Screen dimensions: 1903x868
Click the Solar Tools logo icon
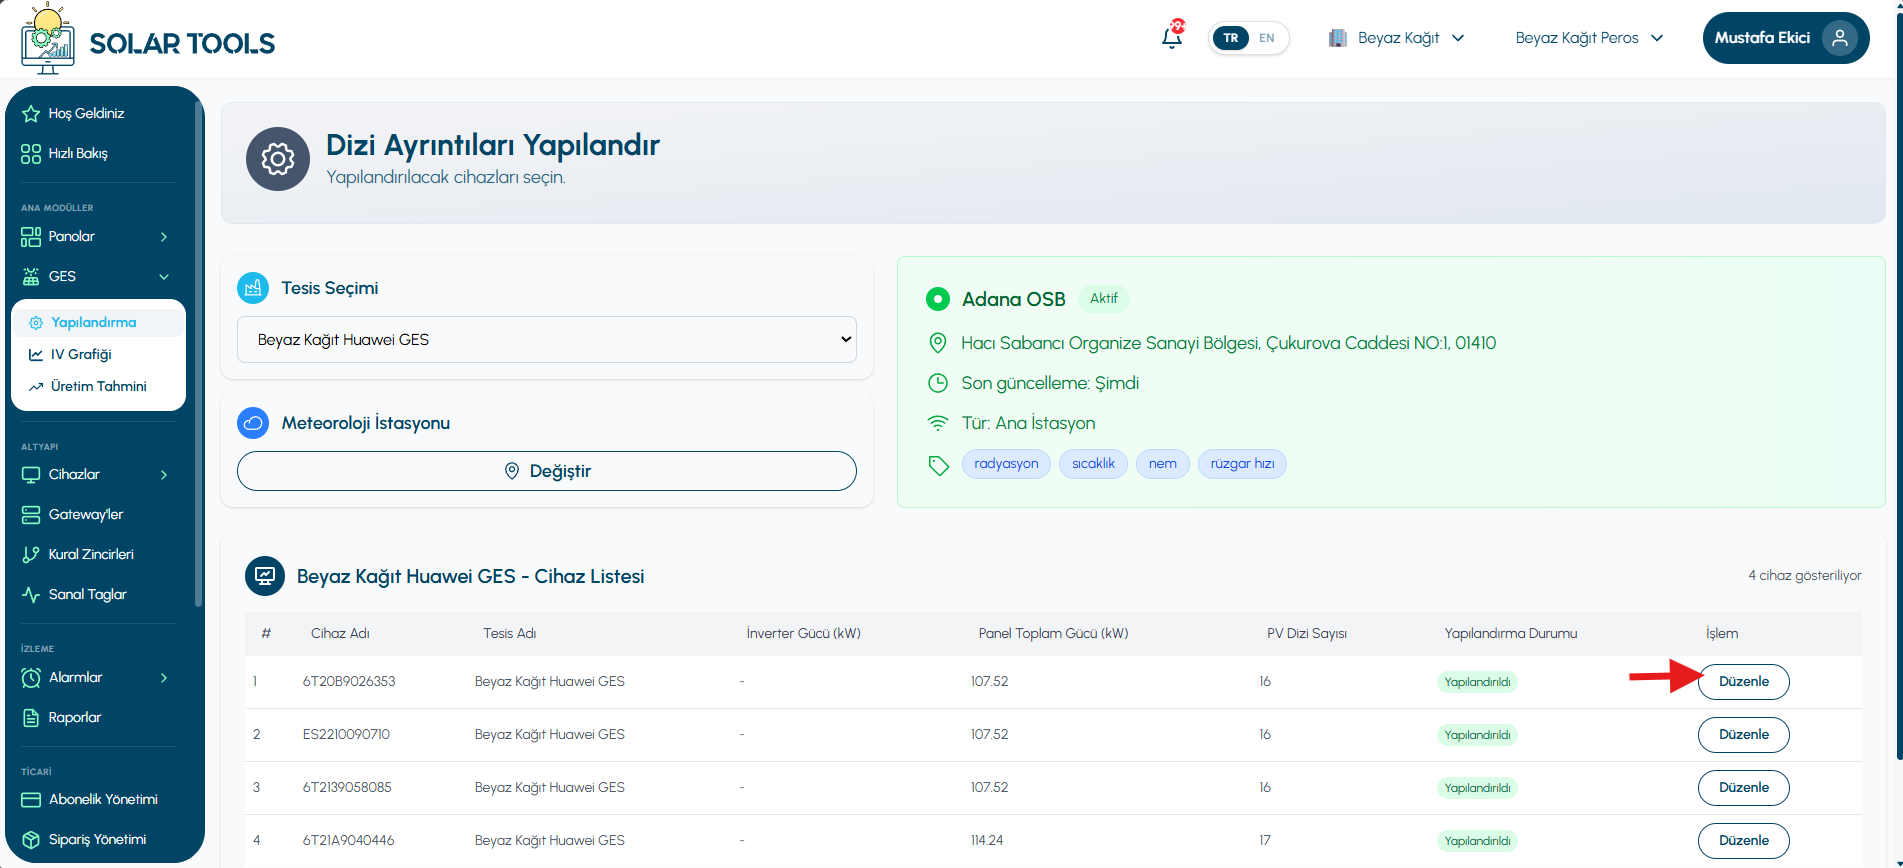[x=48, y=39]
